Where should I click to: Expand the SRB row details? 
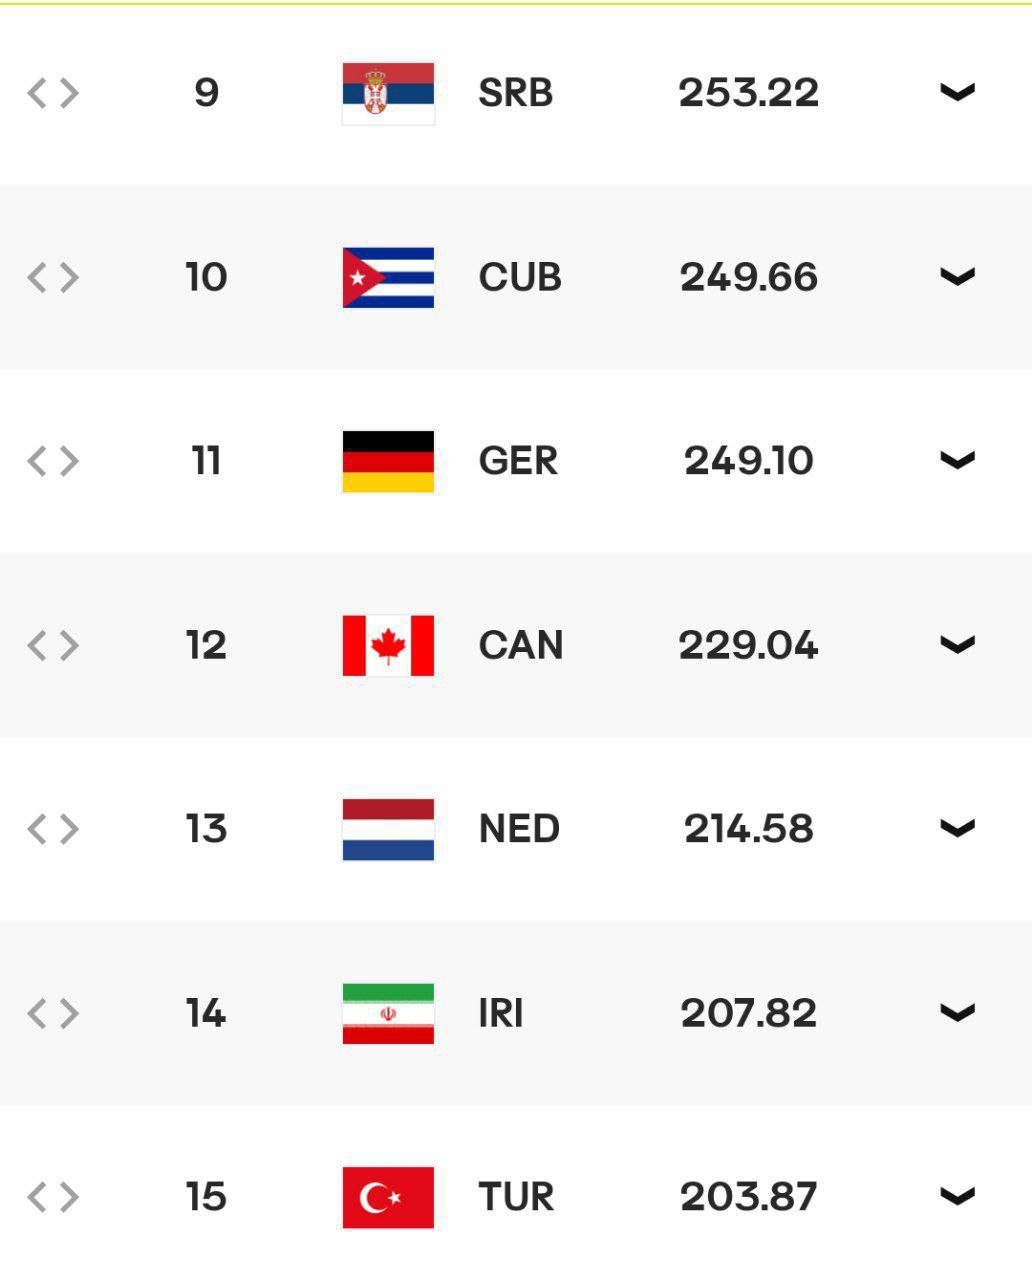[x=957, y=93]
